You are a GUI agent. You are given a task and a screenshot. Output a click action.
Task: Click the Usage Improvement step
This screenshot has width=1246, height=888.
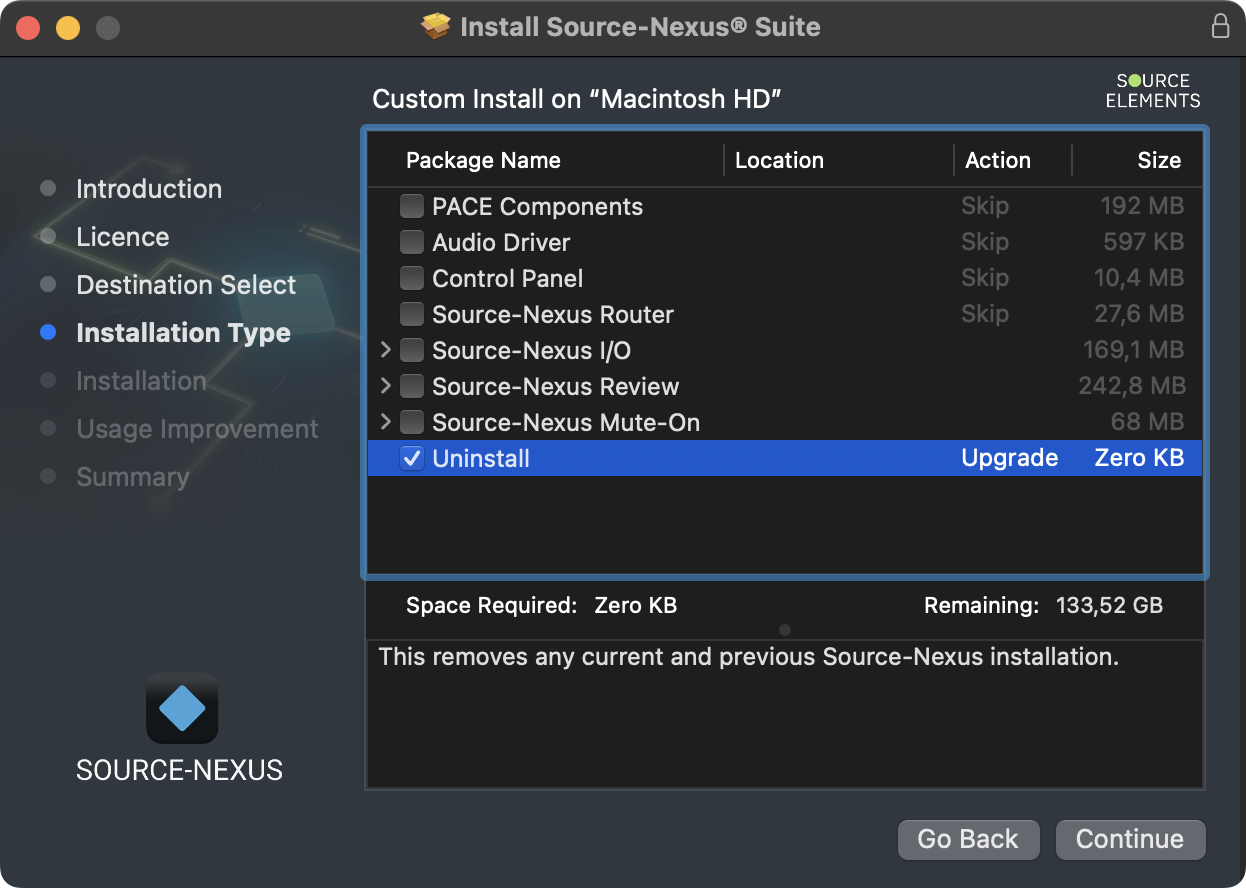click(197, 429)
